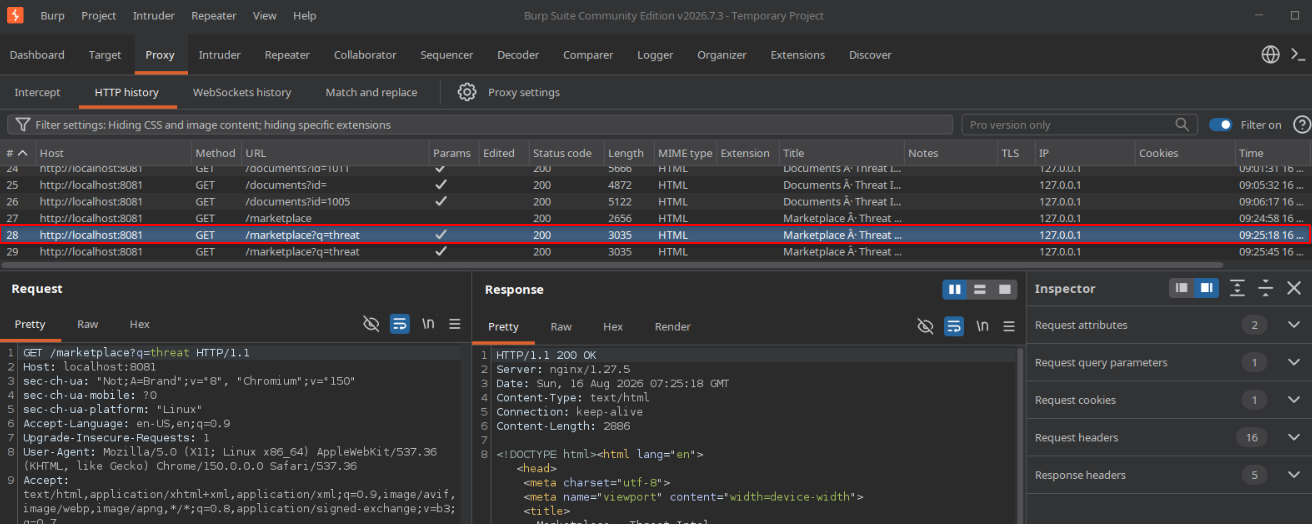The image size is (1312, 524).
Task: Open the Repeater menu in menu bar
Action: [x=214, y=15]
